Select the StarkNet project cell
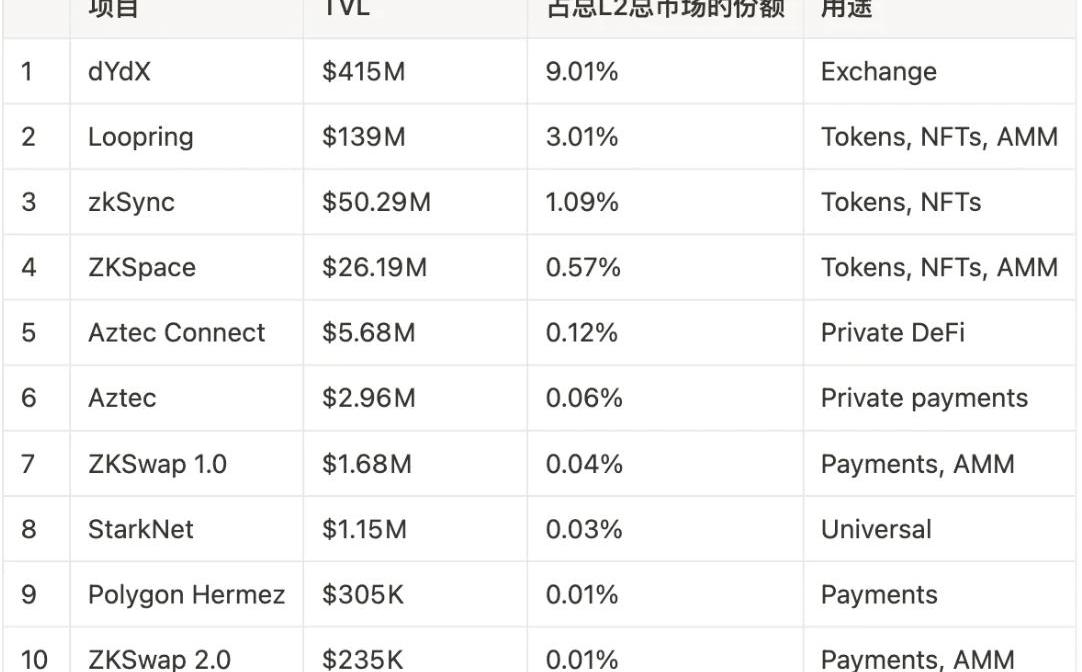Screen dimensions: 1082x672 [x=139, y=529]
